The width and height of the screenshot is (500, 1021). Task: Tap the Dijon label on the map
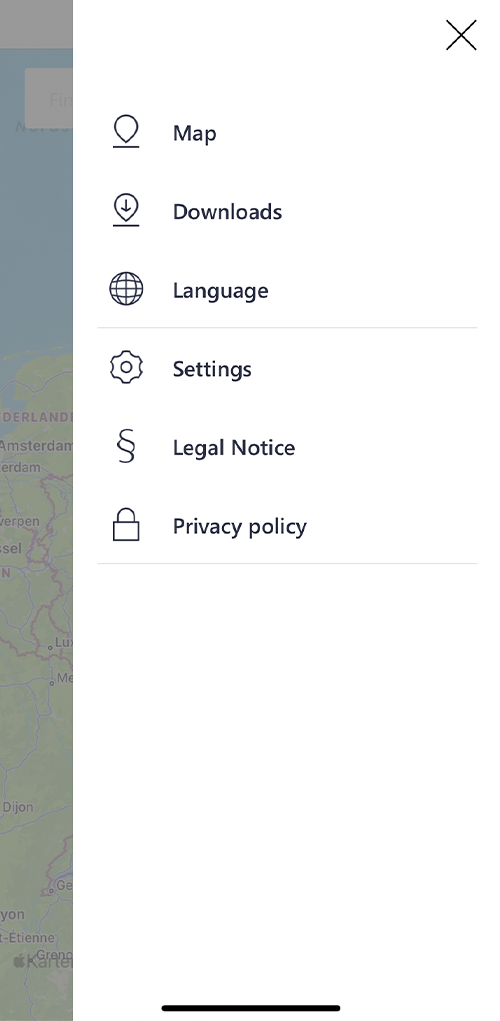click(x=18, y=807)
